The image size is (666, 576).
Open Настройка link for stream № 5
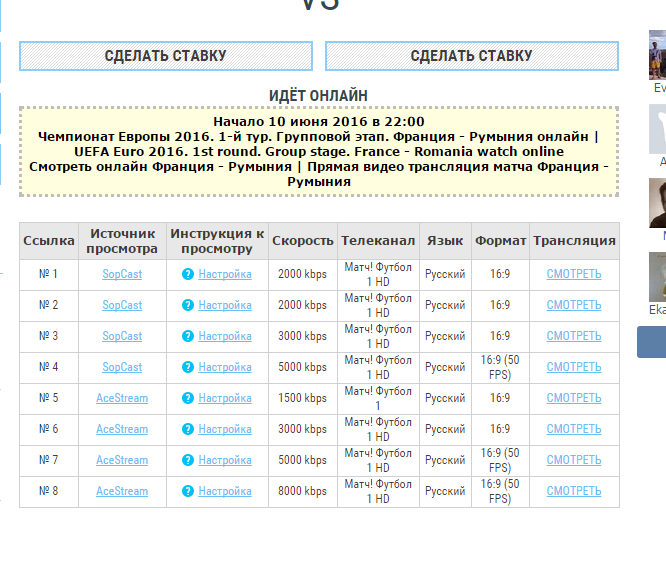pos(225,398)
